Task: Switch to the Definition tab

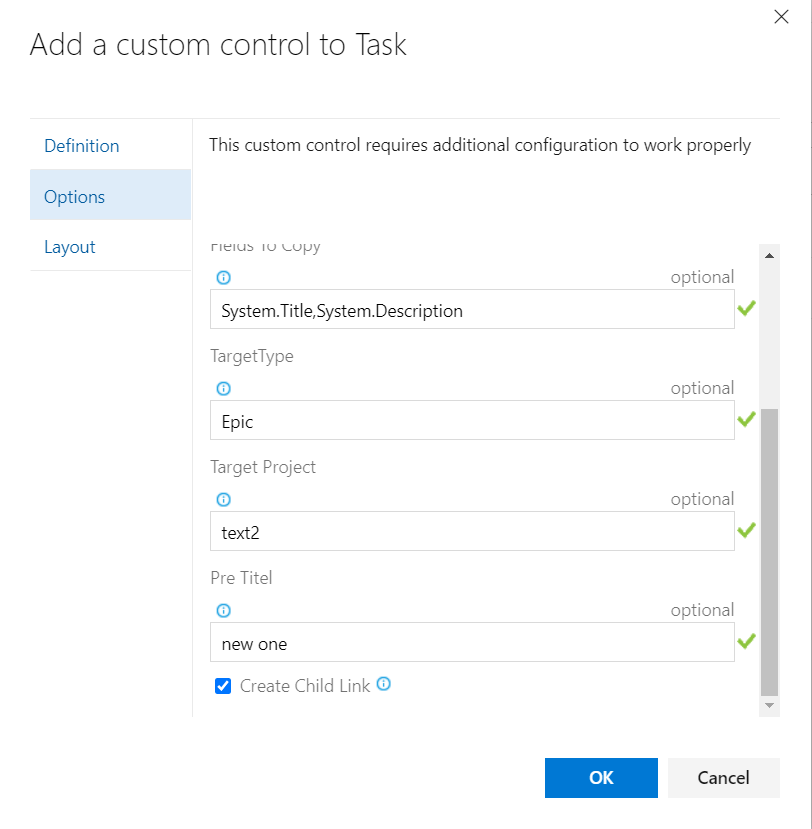Action: pyautogui.click(x=82, y=146)
